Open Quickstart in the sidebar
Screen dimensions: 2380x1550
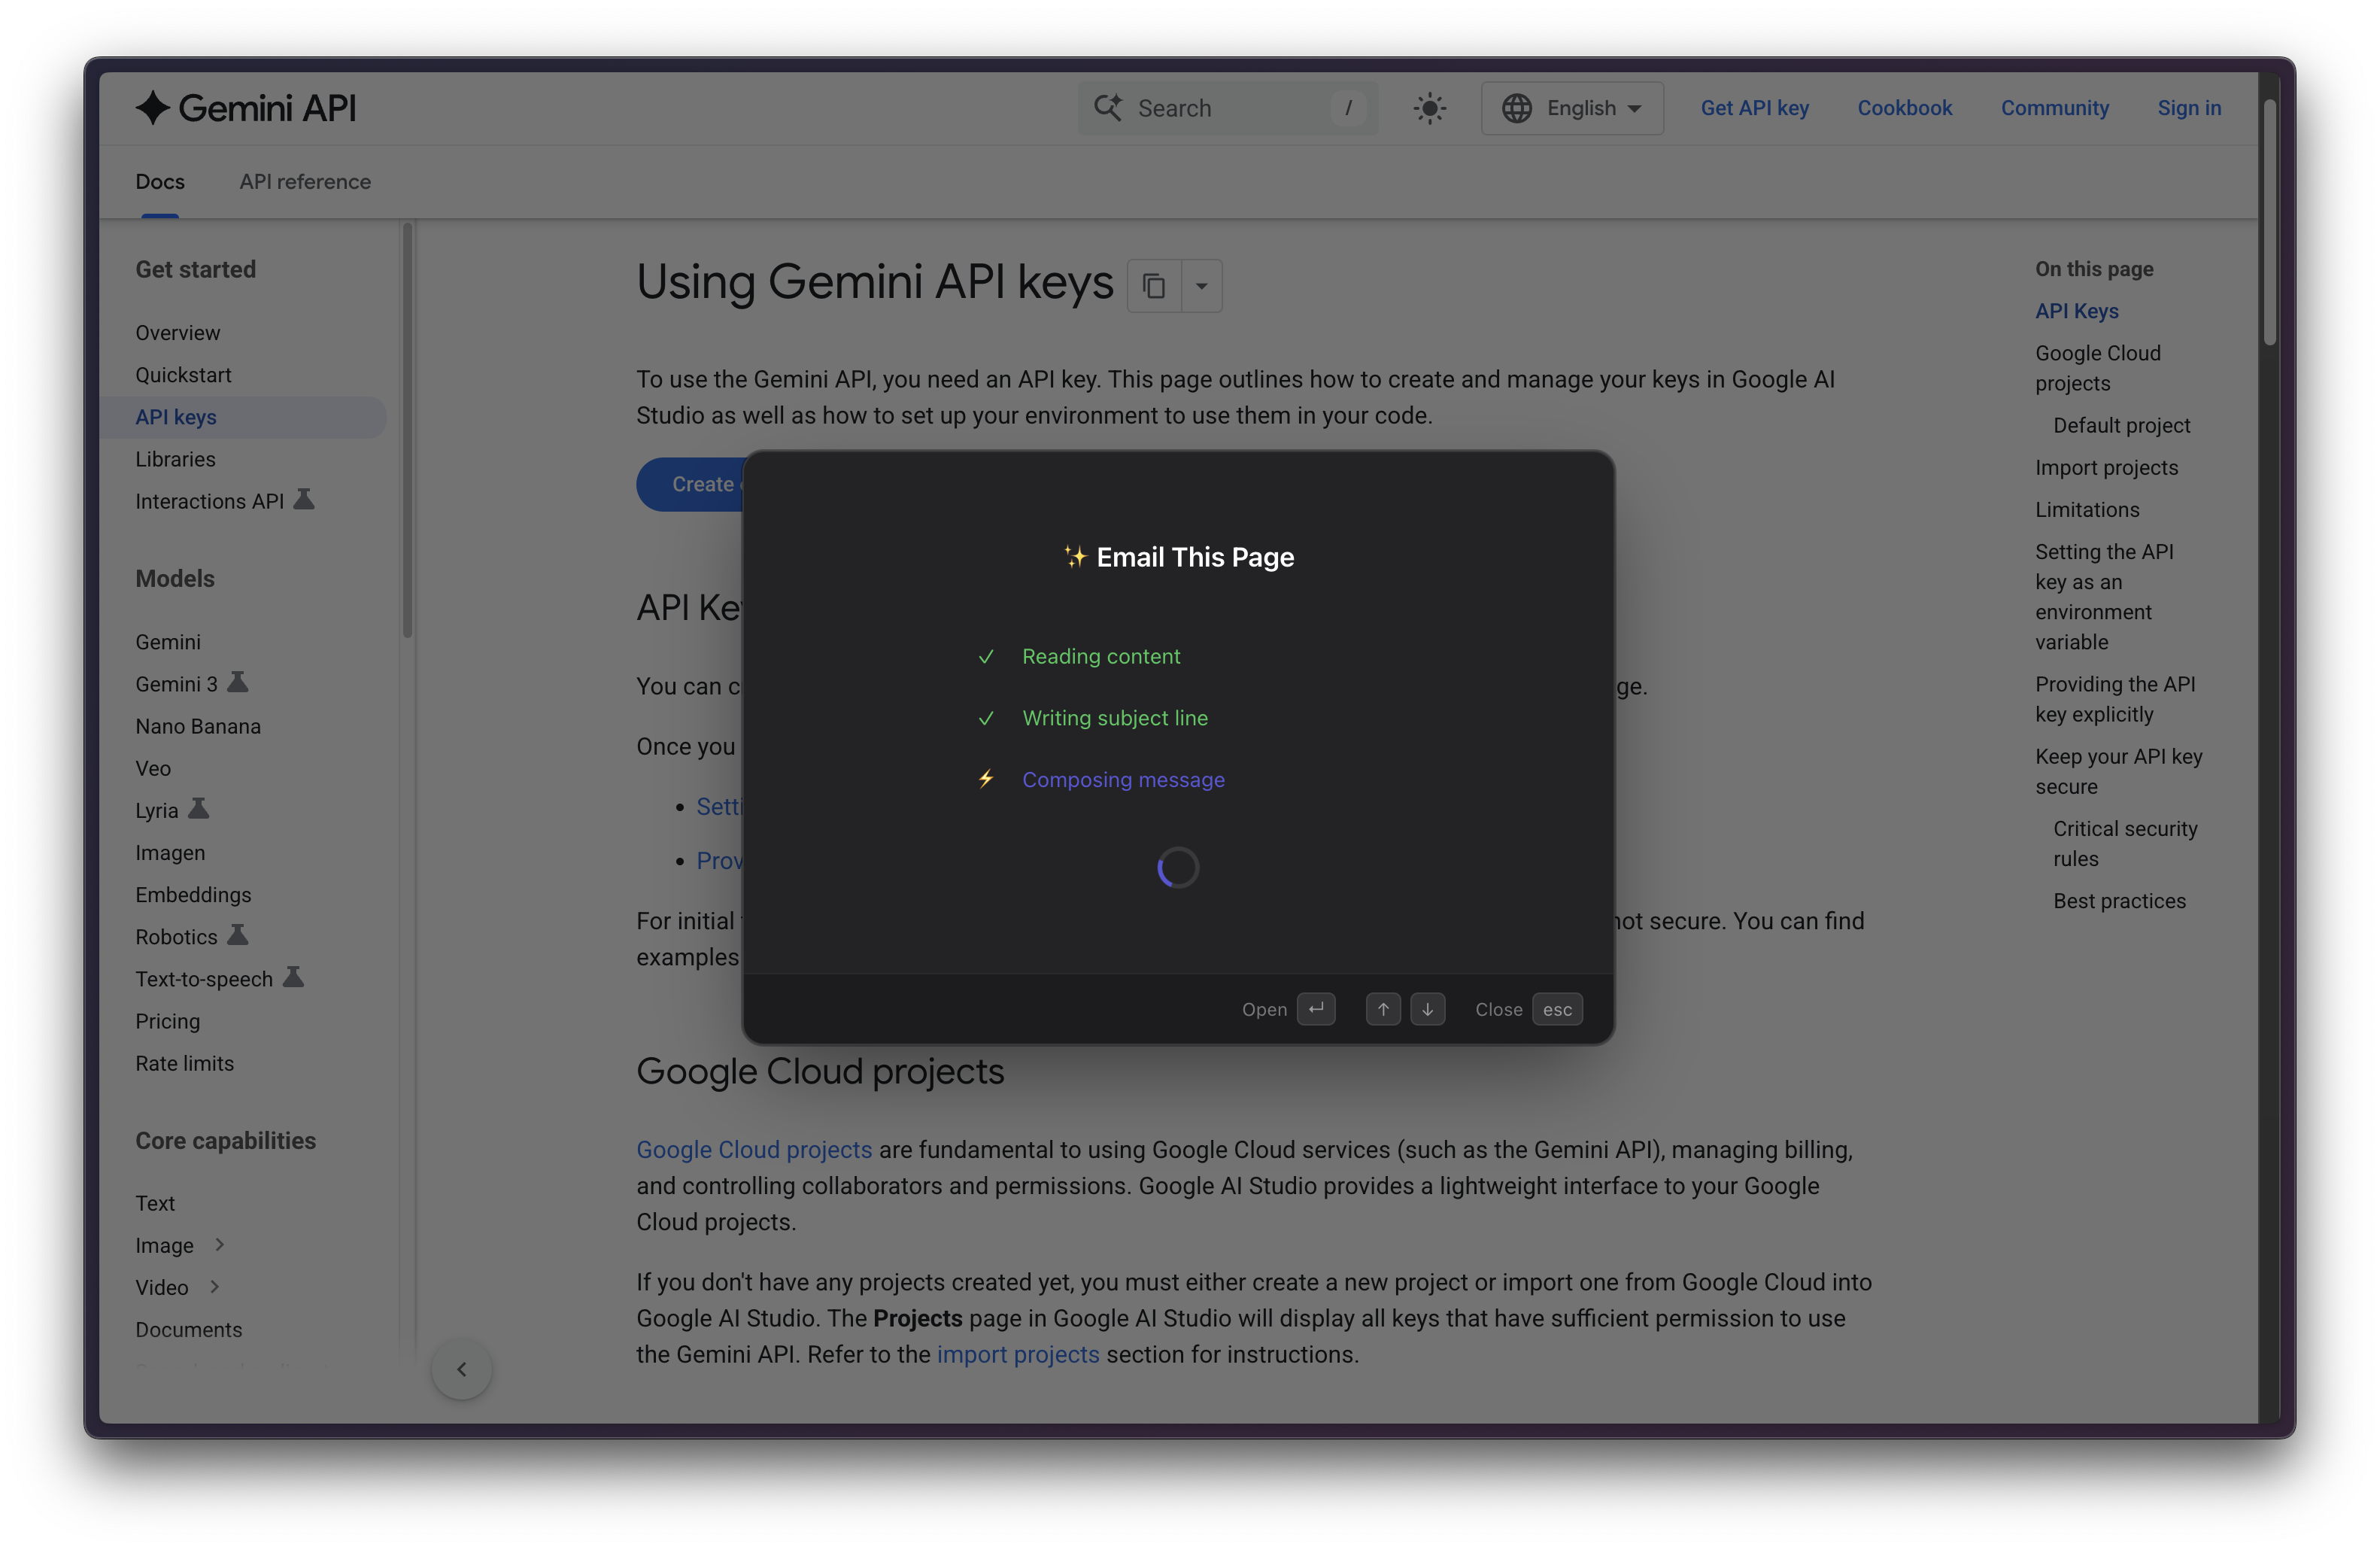[183, 375]
